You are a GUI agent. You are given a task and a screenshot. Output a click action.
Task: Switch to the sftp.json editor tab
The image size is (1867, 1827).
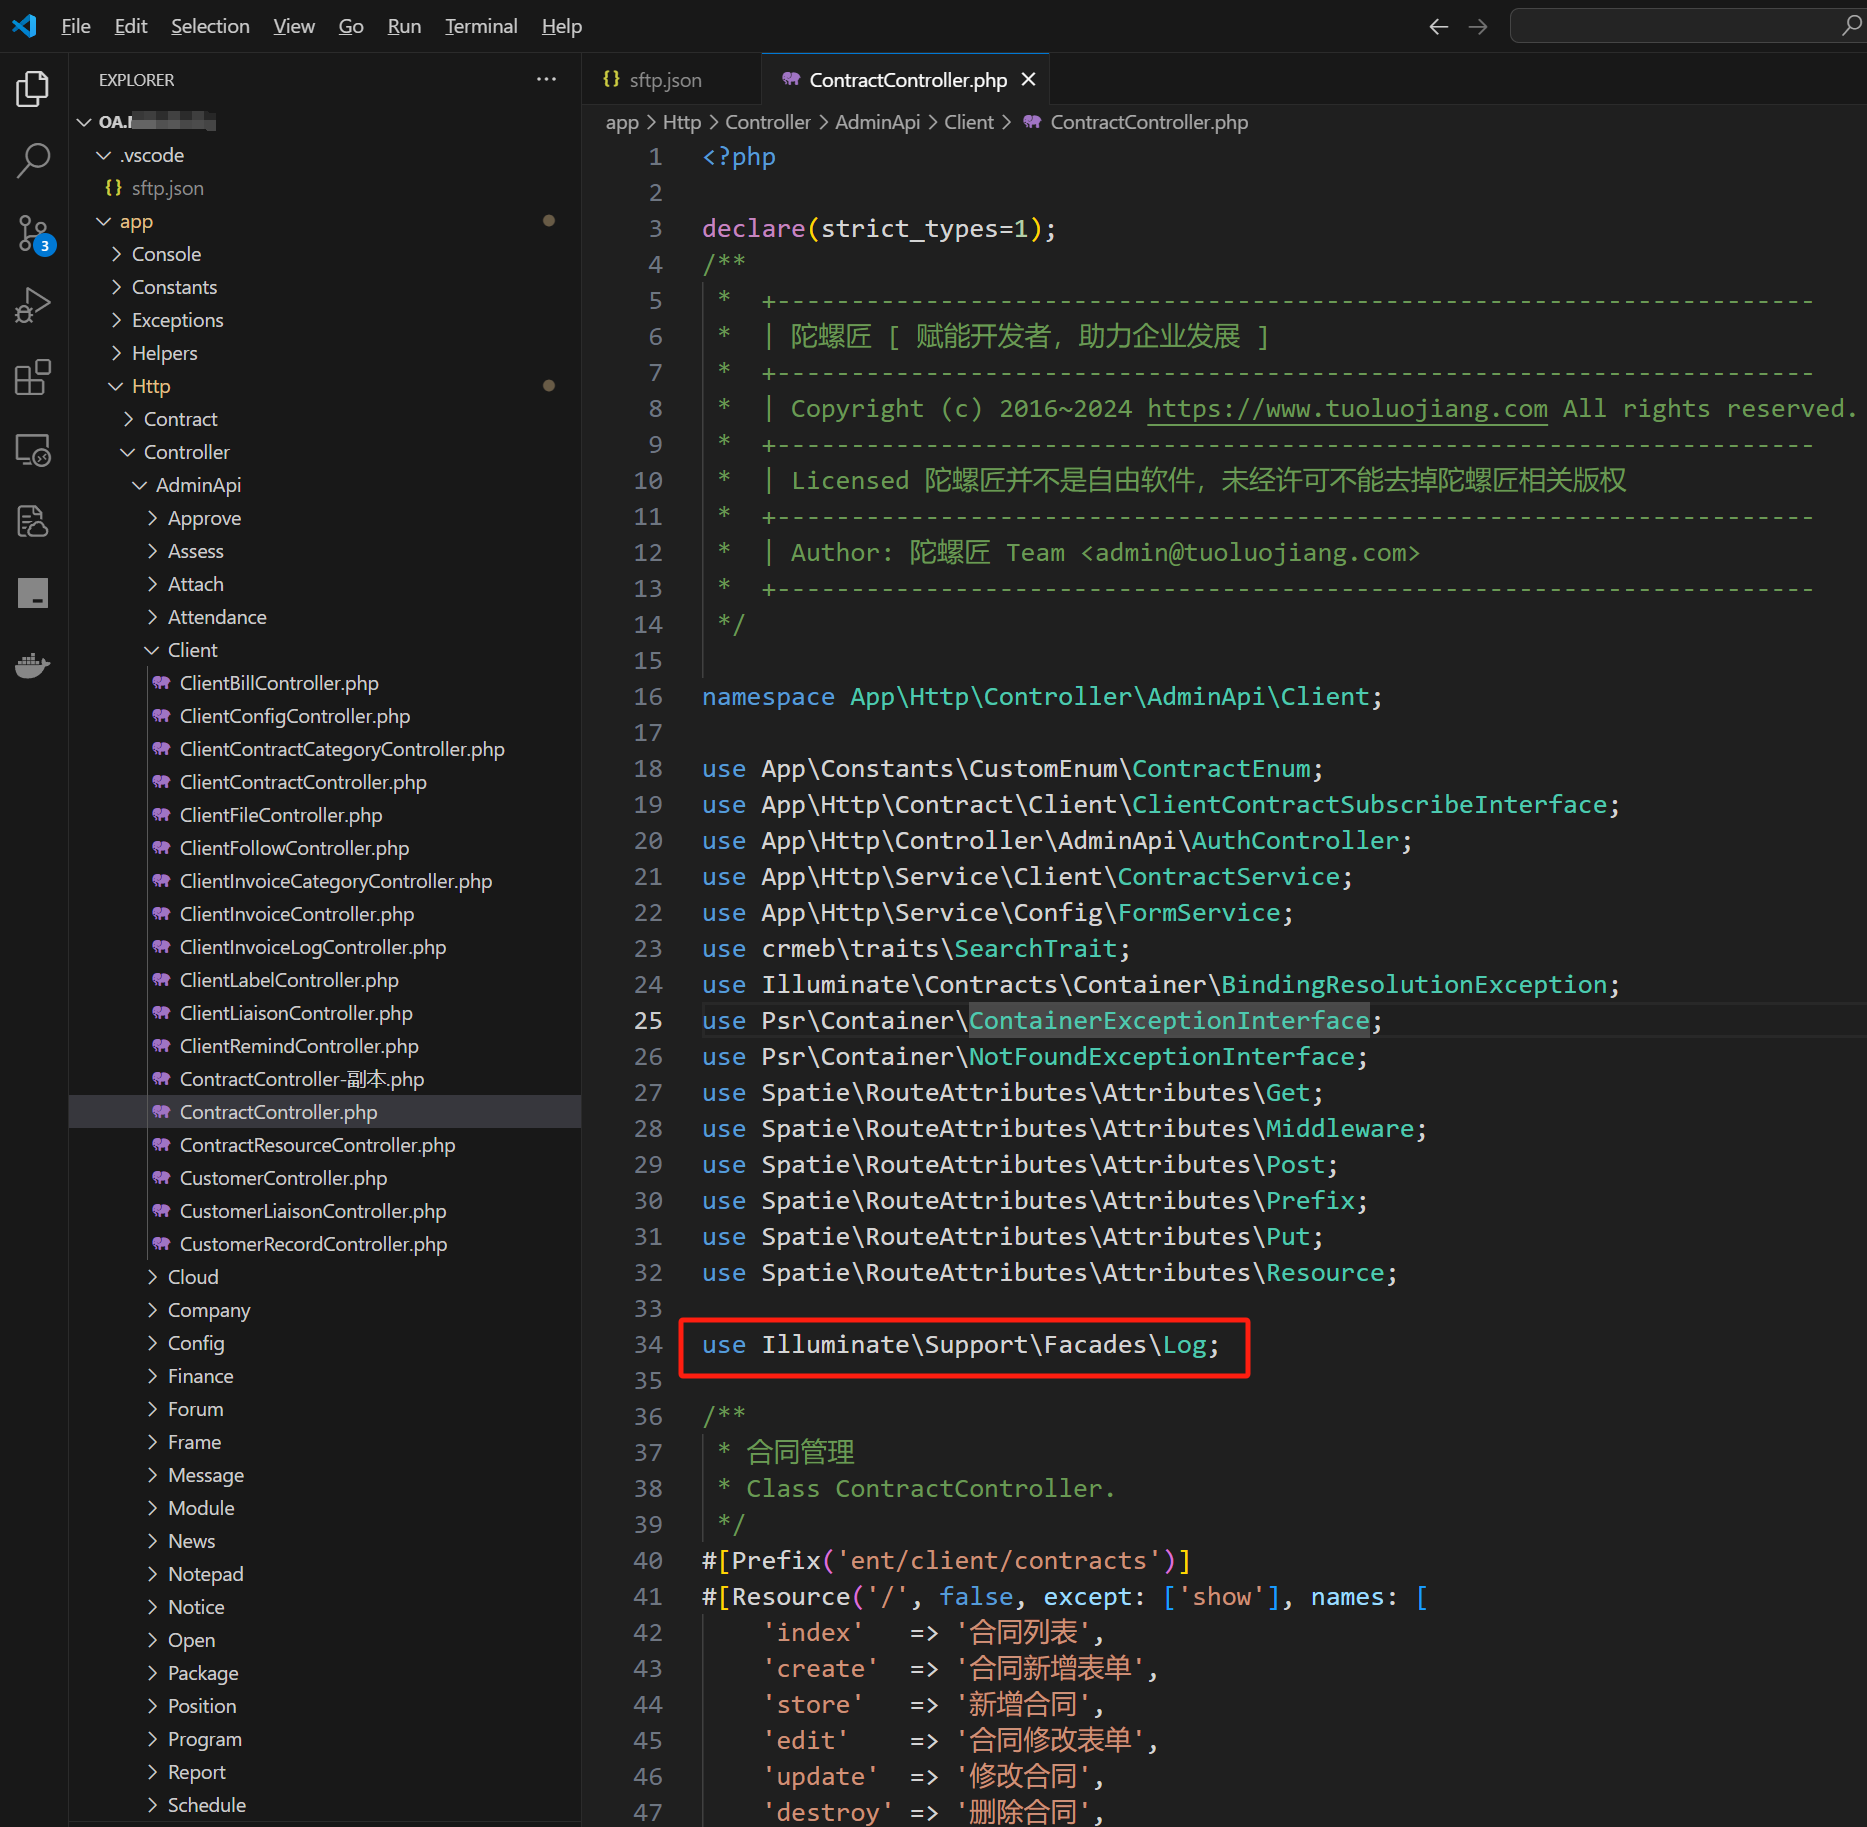click(x=664, y=79)
